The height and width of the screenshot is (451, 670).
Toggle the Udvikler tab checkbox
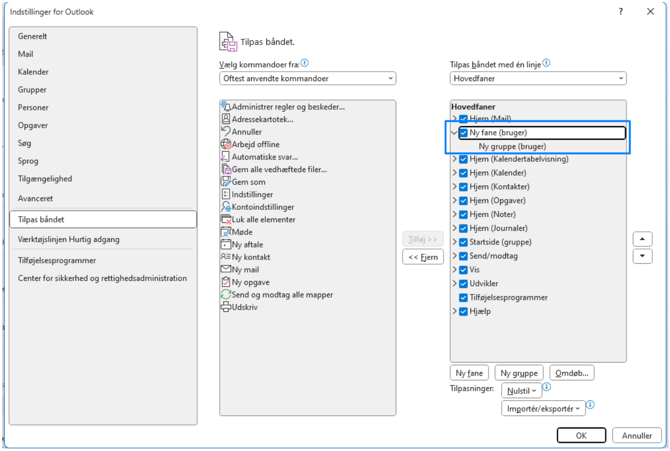tap(463, 284)
